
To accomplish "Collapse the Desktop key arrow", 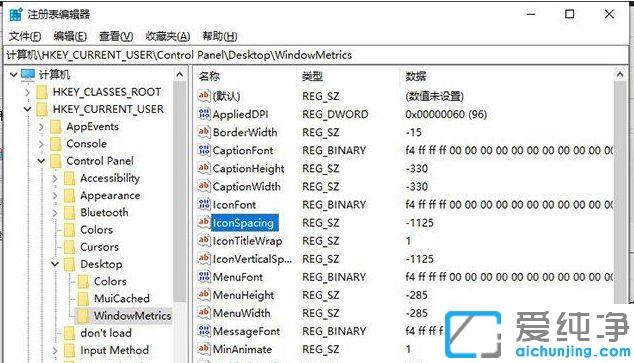I will coord(55,264).
